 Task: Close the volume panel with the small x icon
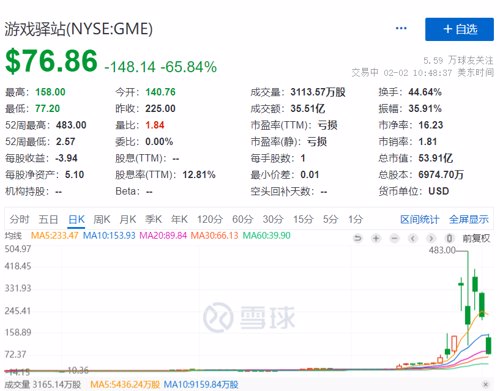click(486, 384)
